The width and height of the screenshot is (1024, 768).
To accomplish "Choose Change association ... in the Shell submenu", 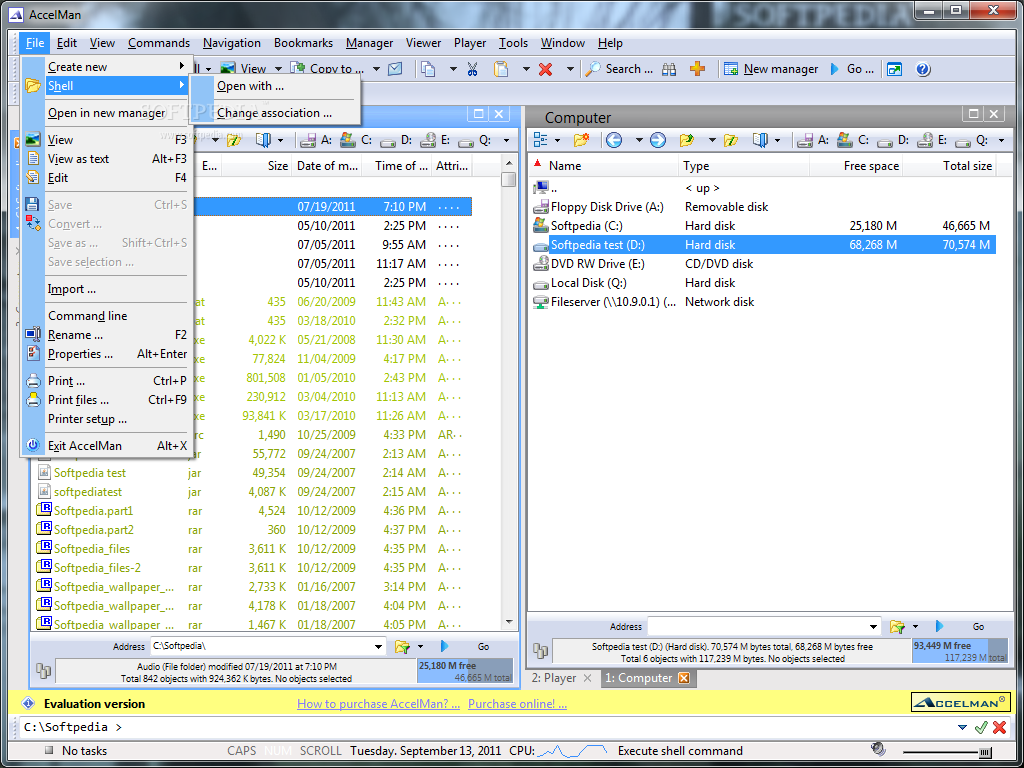I will click(274, 113).
